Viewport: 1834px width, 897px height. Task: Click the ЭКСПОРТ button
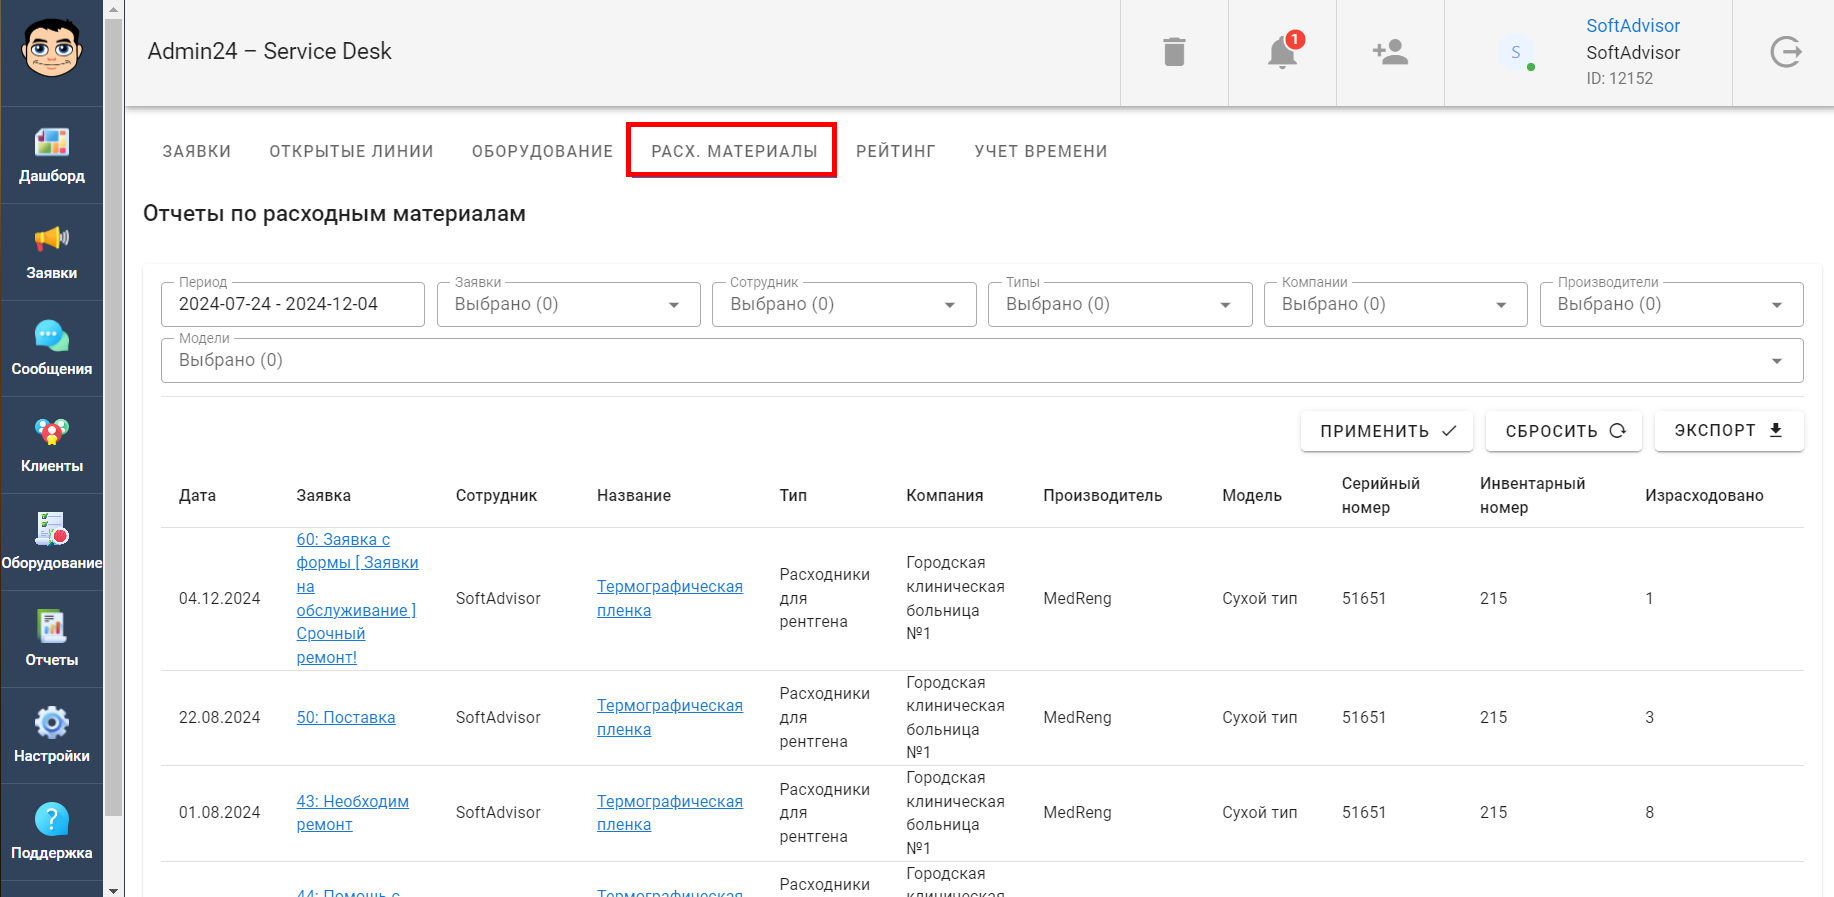tap(1729, 431)
